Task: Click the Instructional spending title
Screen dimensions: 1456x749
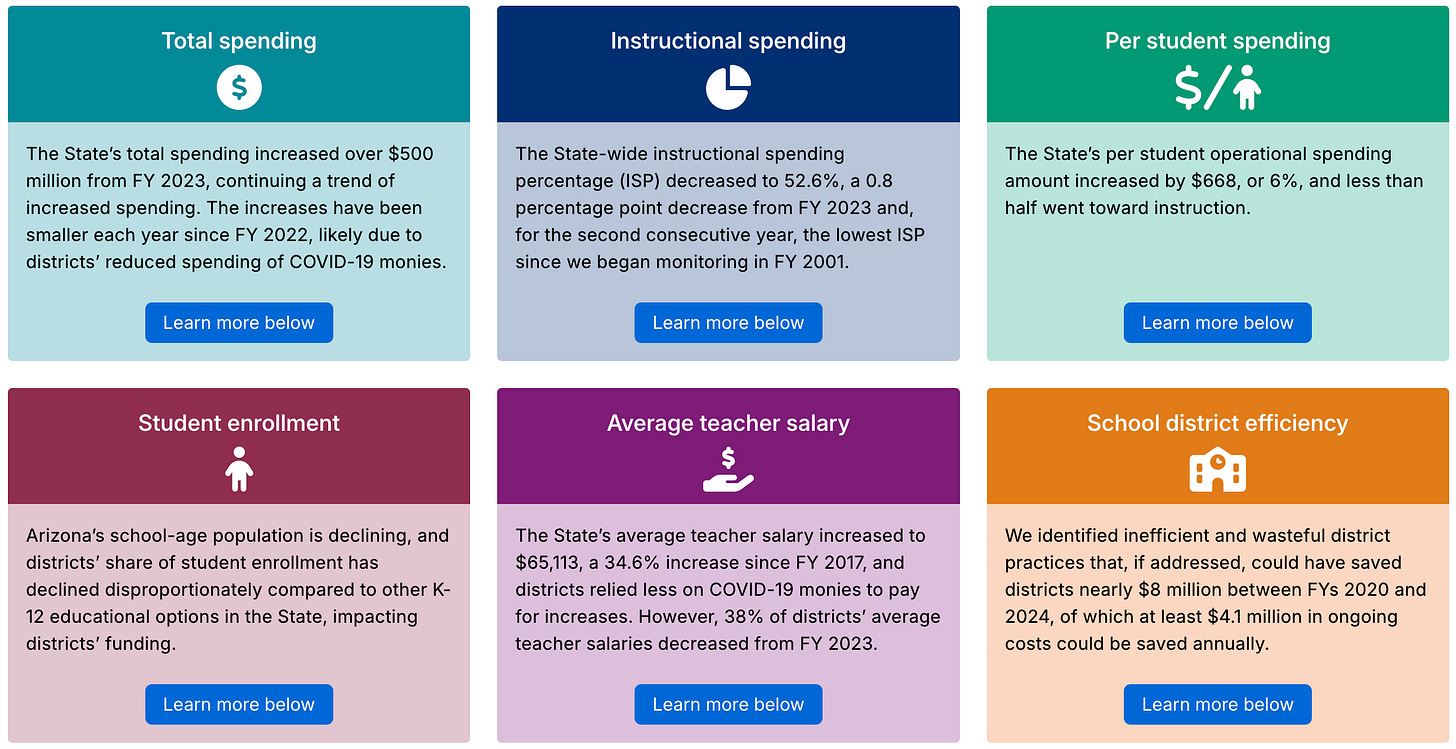Action: coord(728,41)
